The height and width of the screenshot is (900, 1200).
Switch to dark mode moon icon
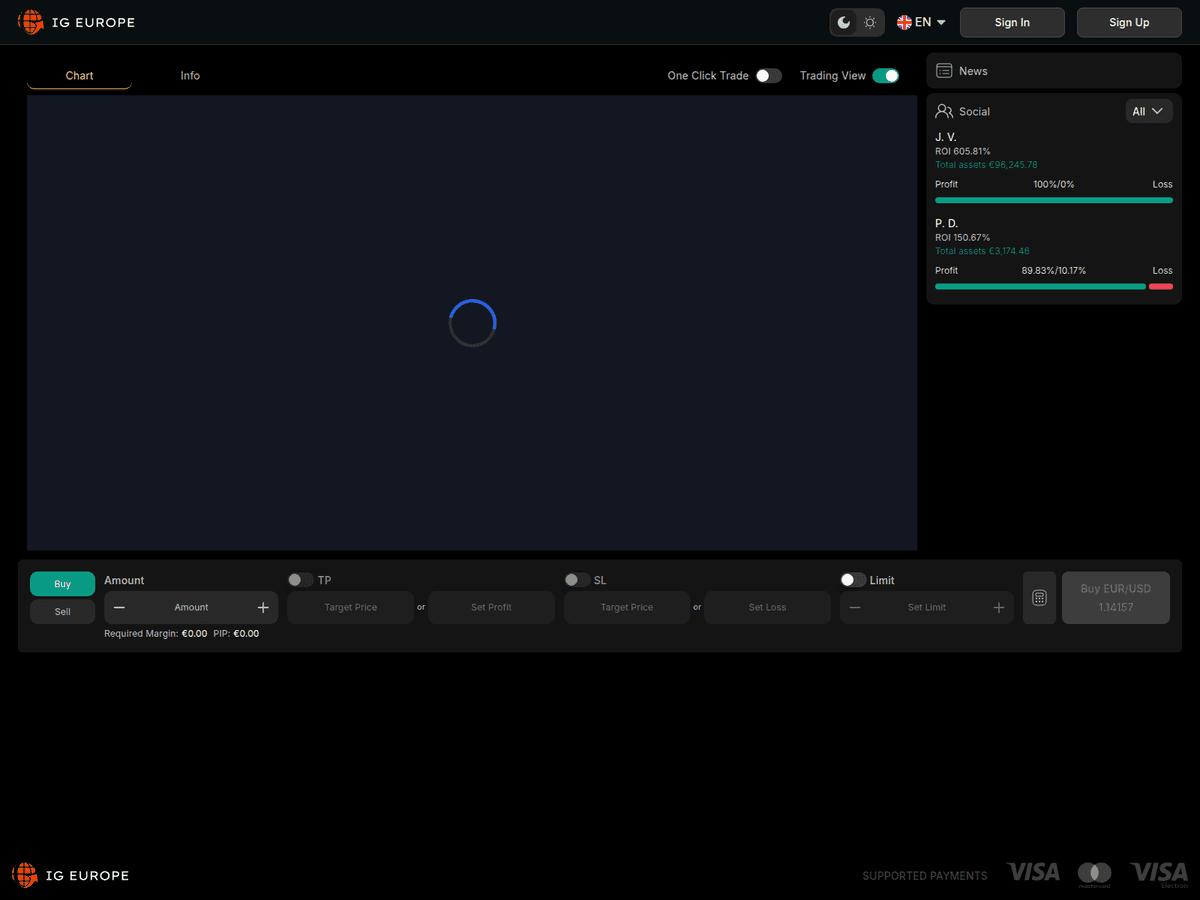pos(844,22)
